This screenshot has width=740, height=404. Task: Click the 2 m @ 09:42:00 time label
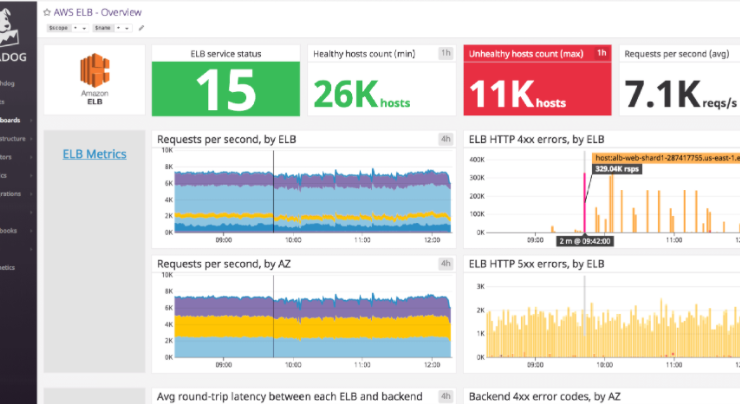point(585,241)
